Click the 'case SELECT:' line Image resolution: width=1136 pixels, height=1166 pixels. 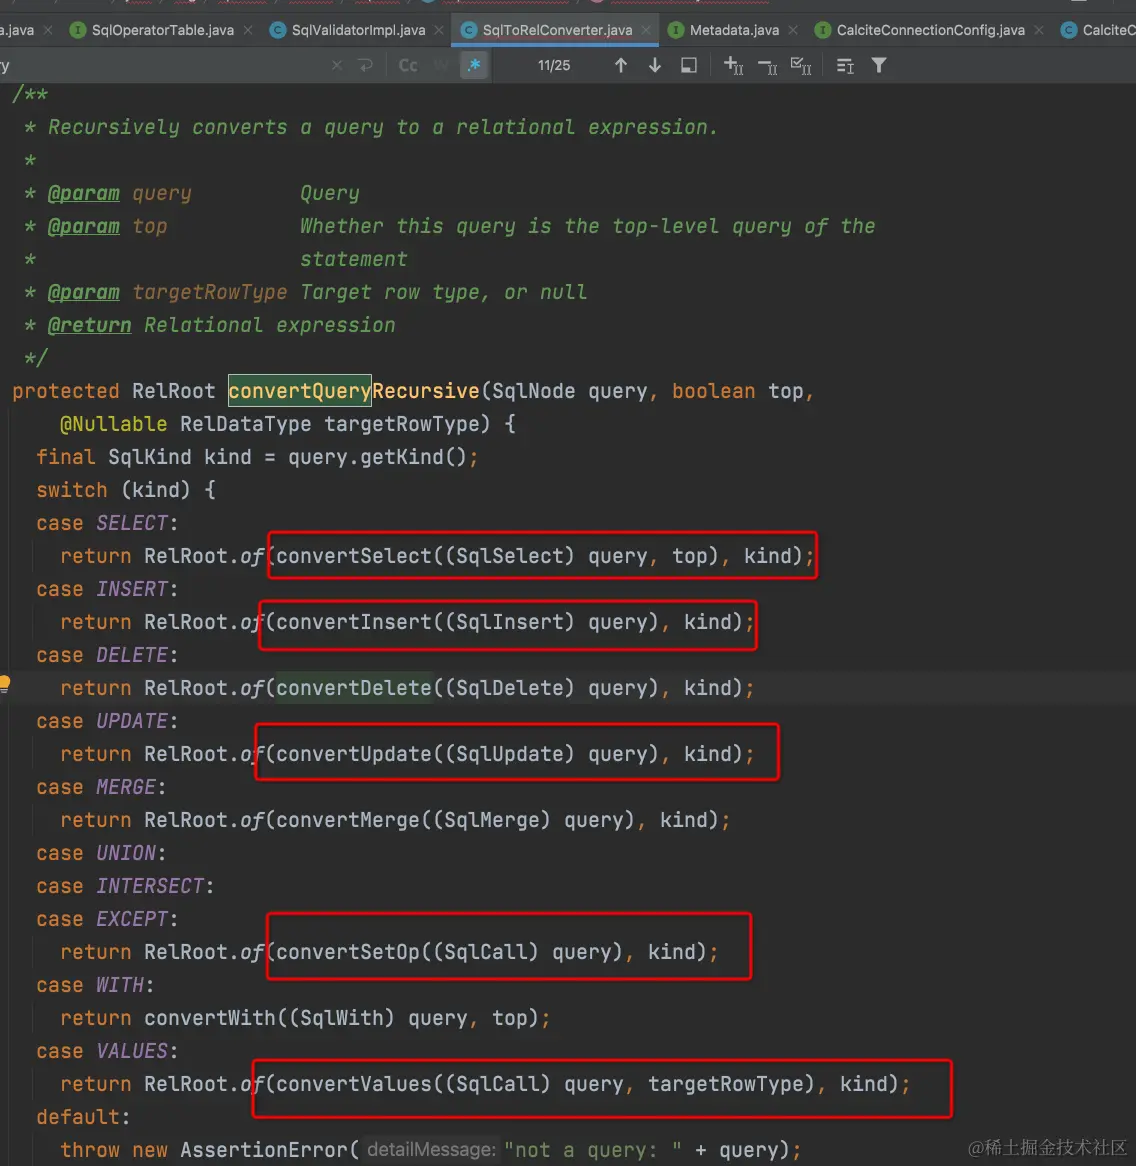(107, 523)
